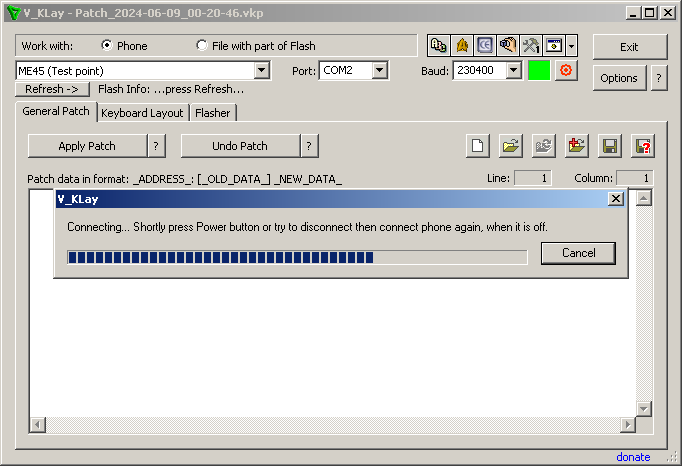Open the COM2 port dropdown
The width and height of the screenshot is (682, 466).
point(380,71)
